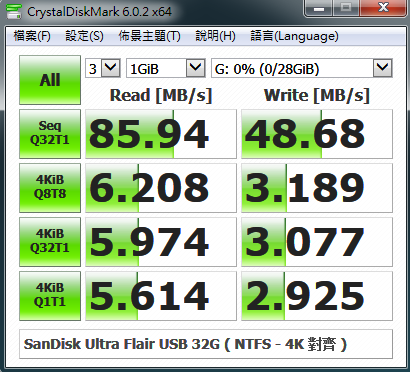Open the 檔案(F) menu

click(x=32, y=36)
